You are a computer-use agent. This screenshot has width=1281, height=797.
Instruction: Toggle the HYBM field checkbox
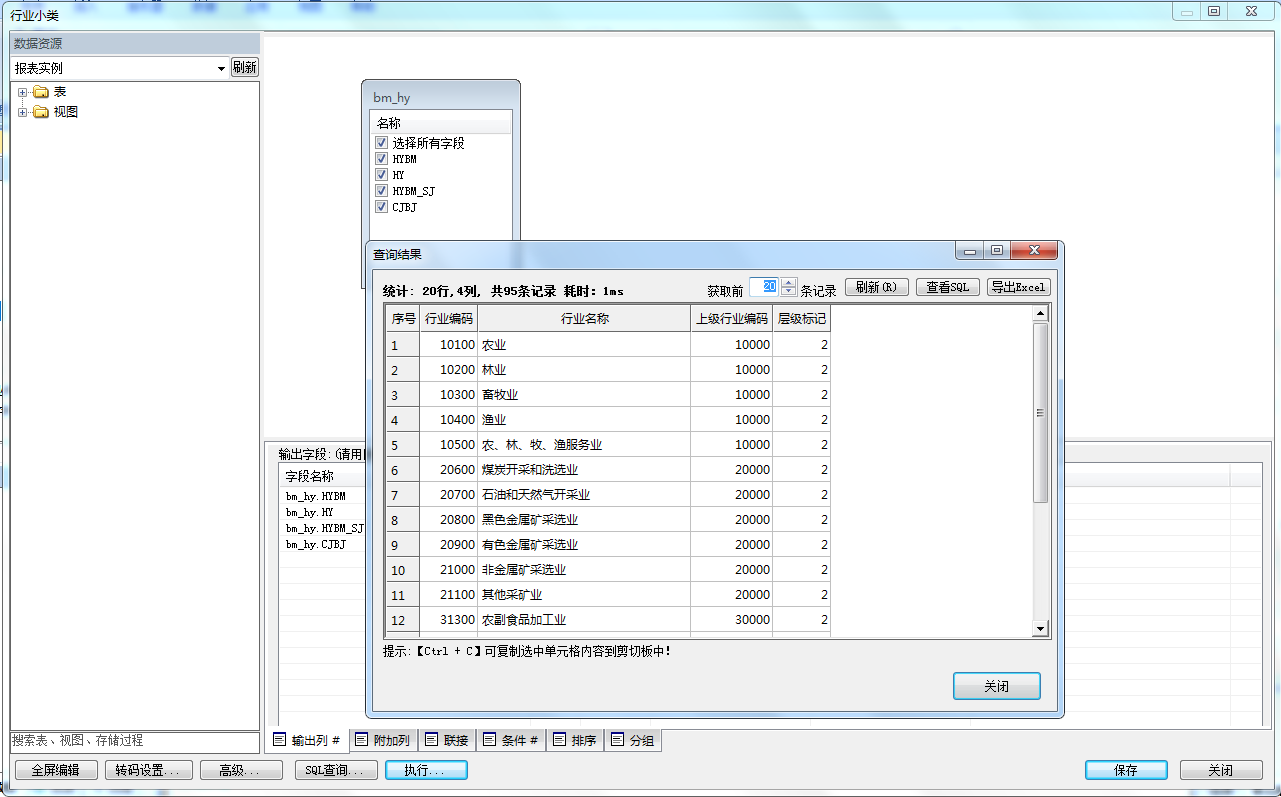(381, 159)
